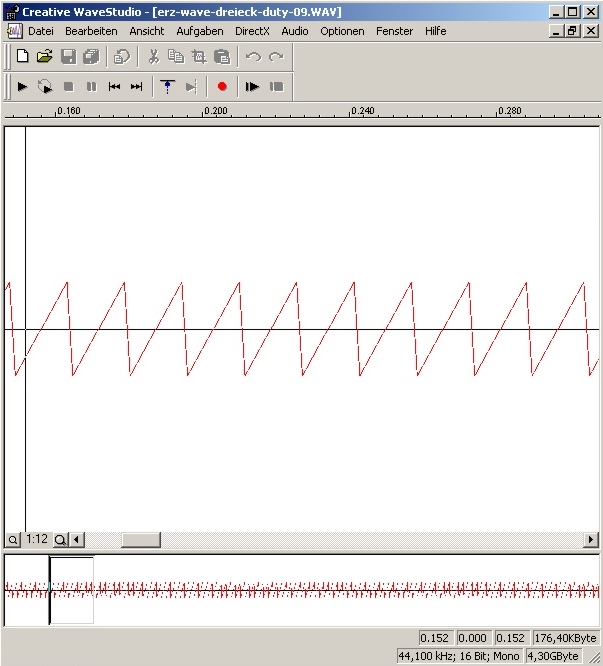This screenshot has height=666, width=603.
Task: Click the 176,40KByte file size field
Action: 565,638
